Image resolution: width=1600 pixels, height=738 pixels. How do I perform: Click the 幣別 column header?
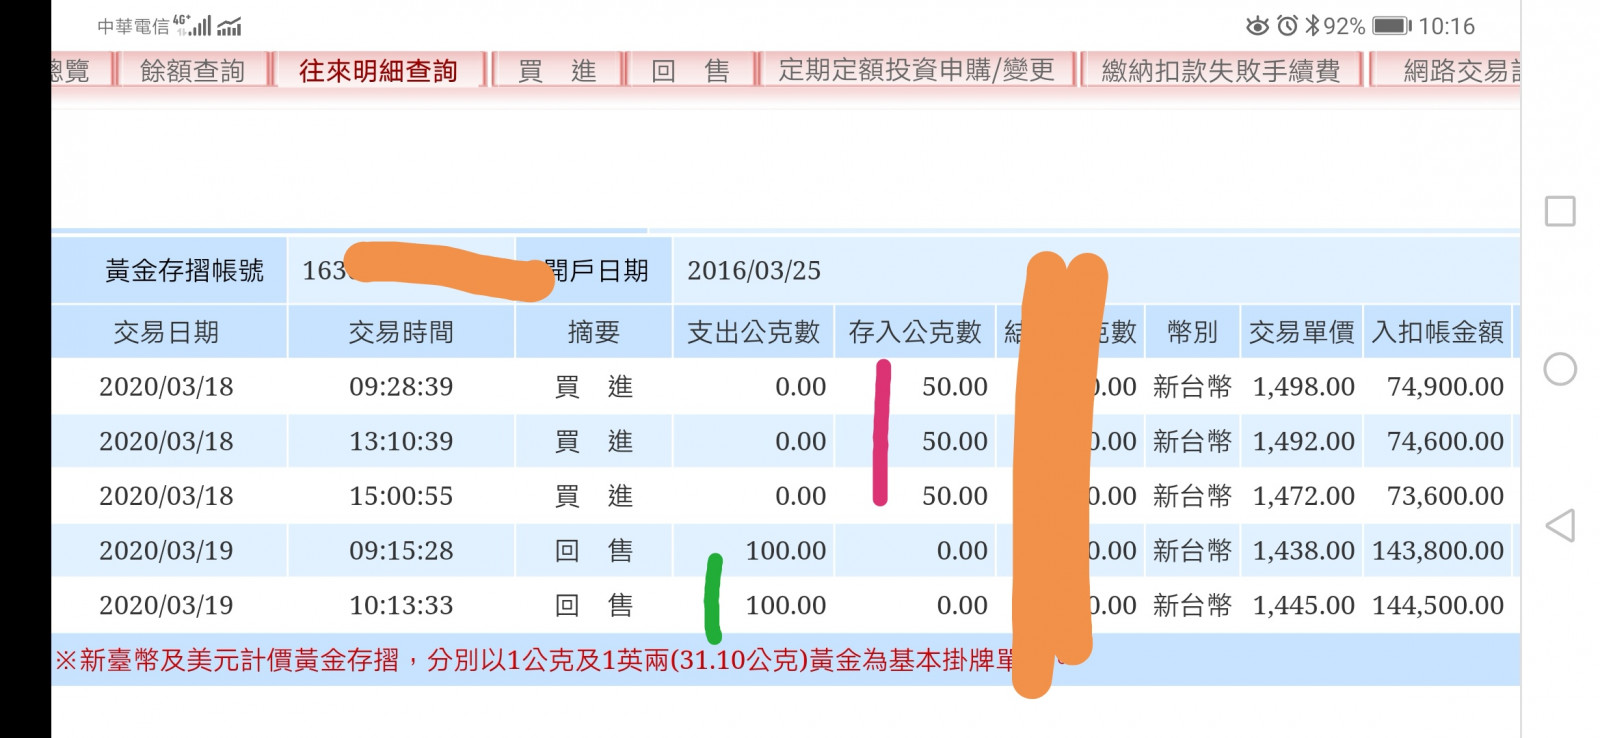pyautogui.click(x=1193, y=332)
